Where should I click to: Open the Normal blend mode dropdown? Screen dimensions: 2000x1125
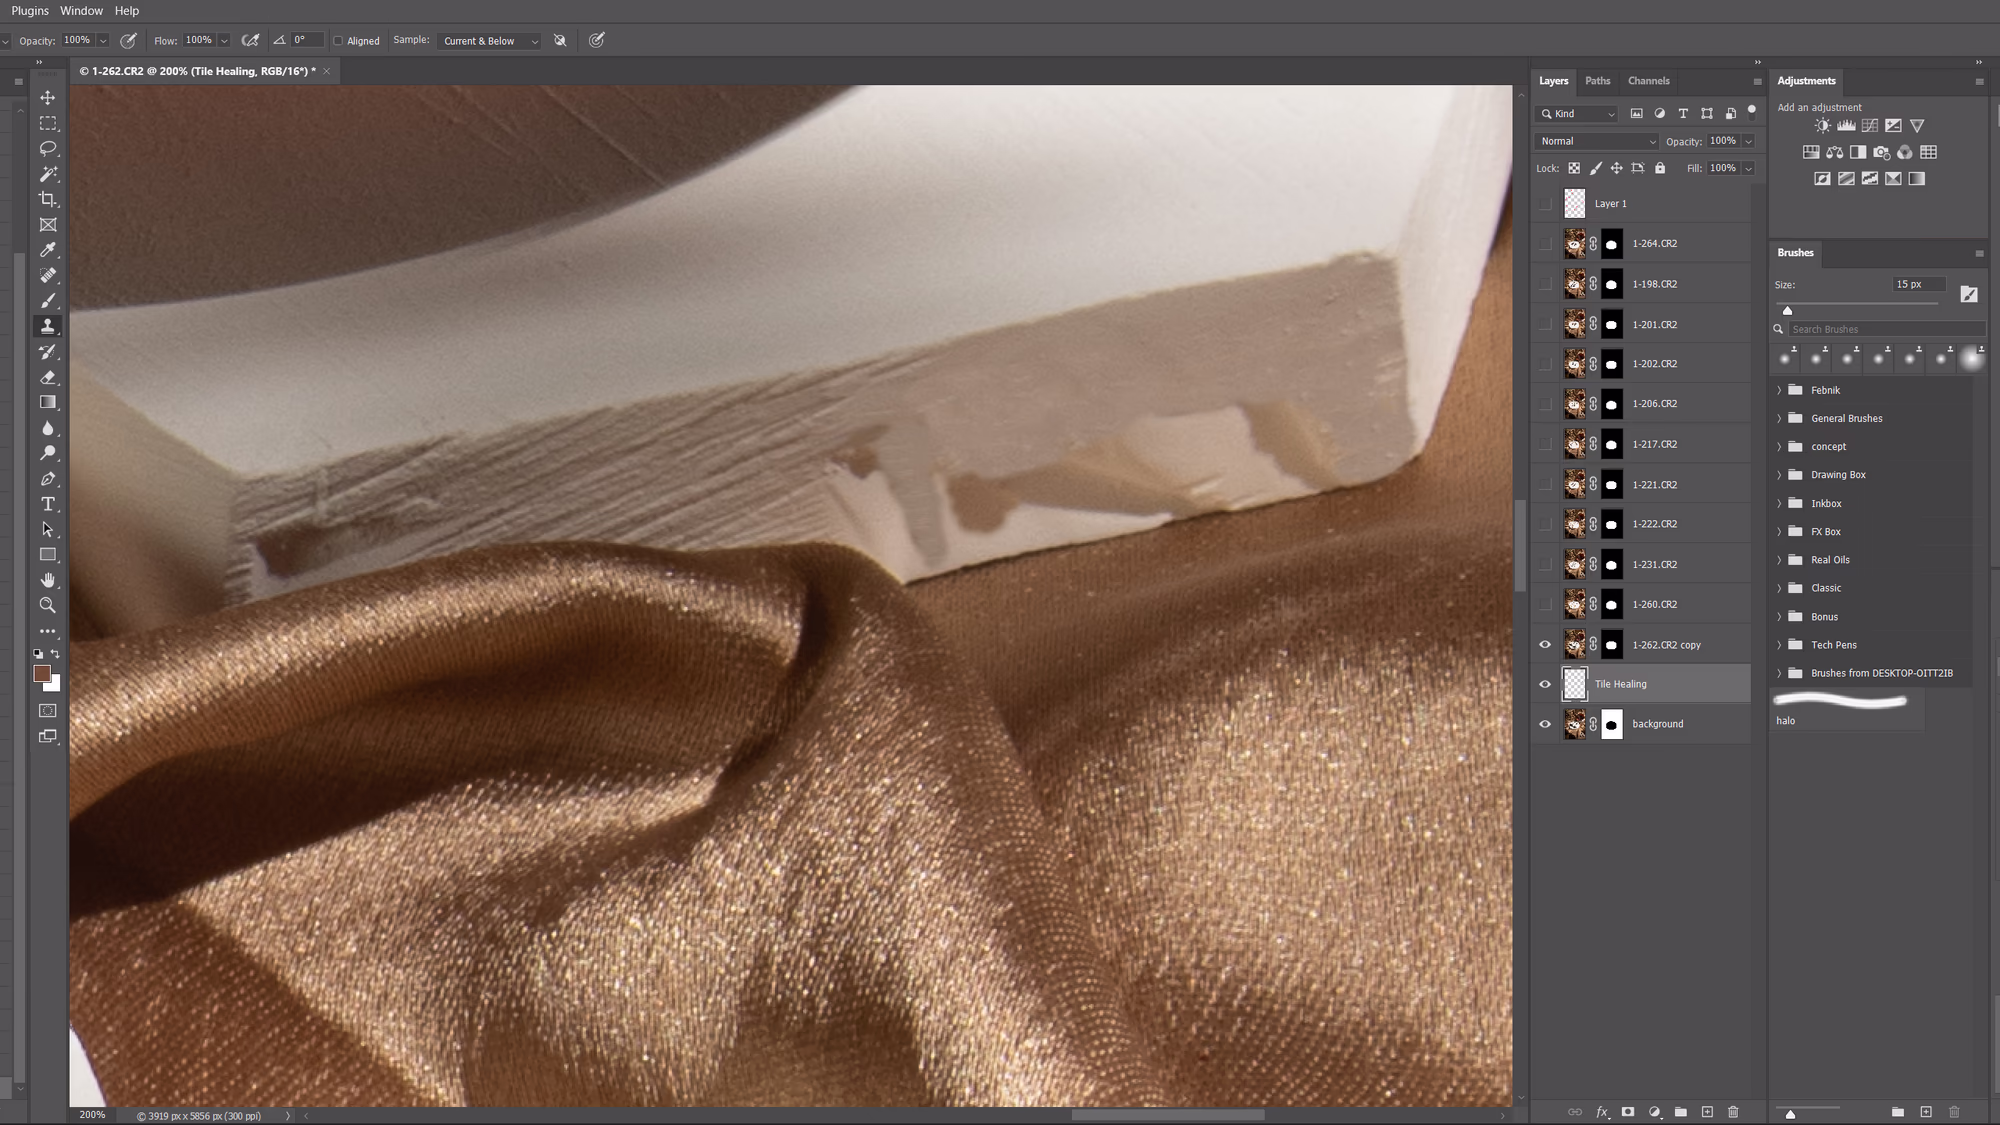[1596, 141]
